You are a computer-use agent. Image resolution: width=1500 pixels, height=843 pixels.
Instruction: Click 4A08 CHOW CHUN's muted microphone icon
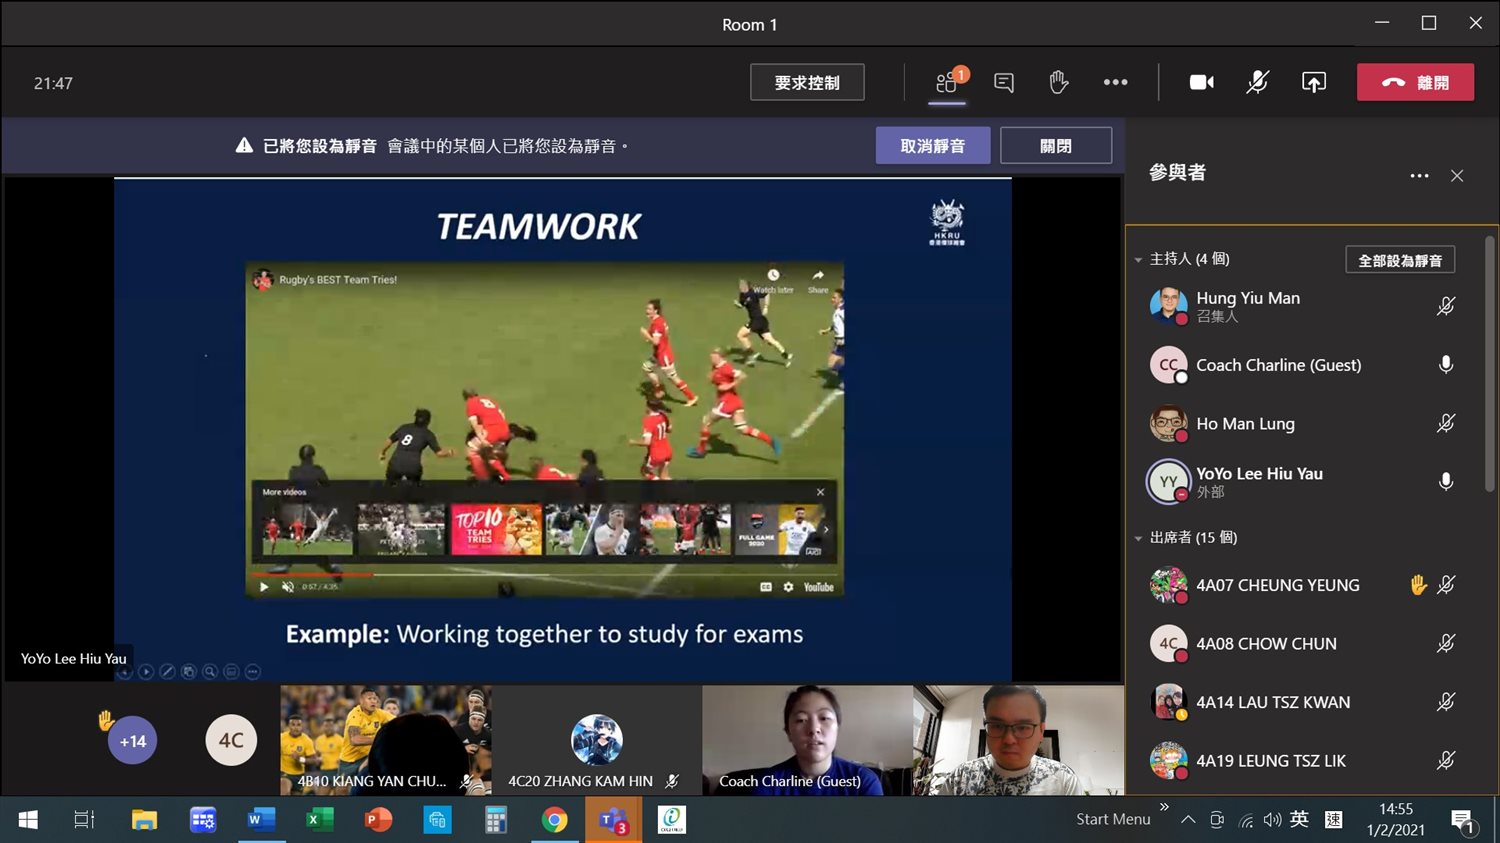click(x=1446, y=643)
